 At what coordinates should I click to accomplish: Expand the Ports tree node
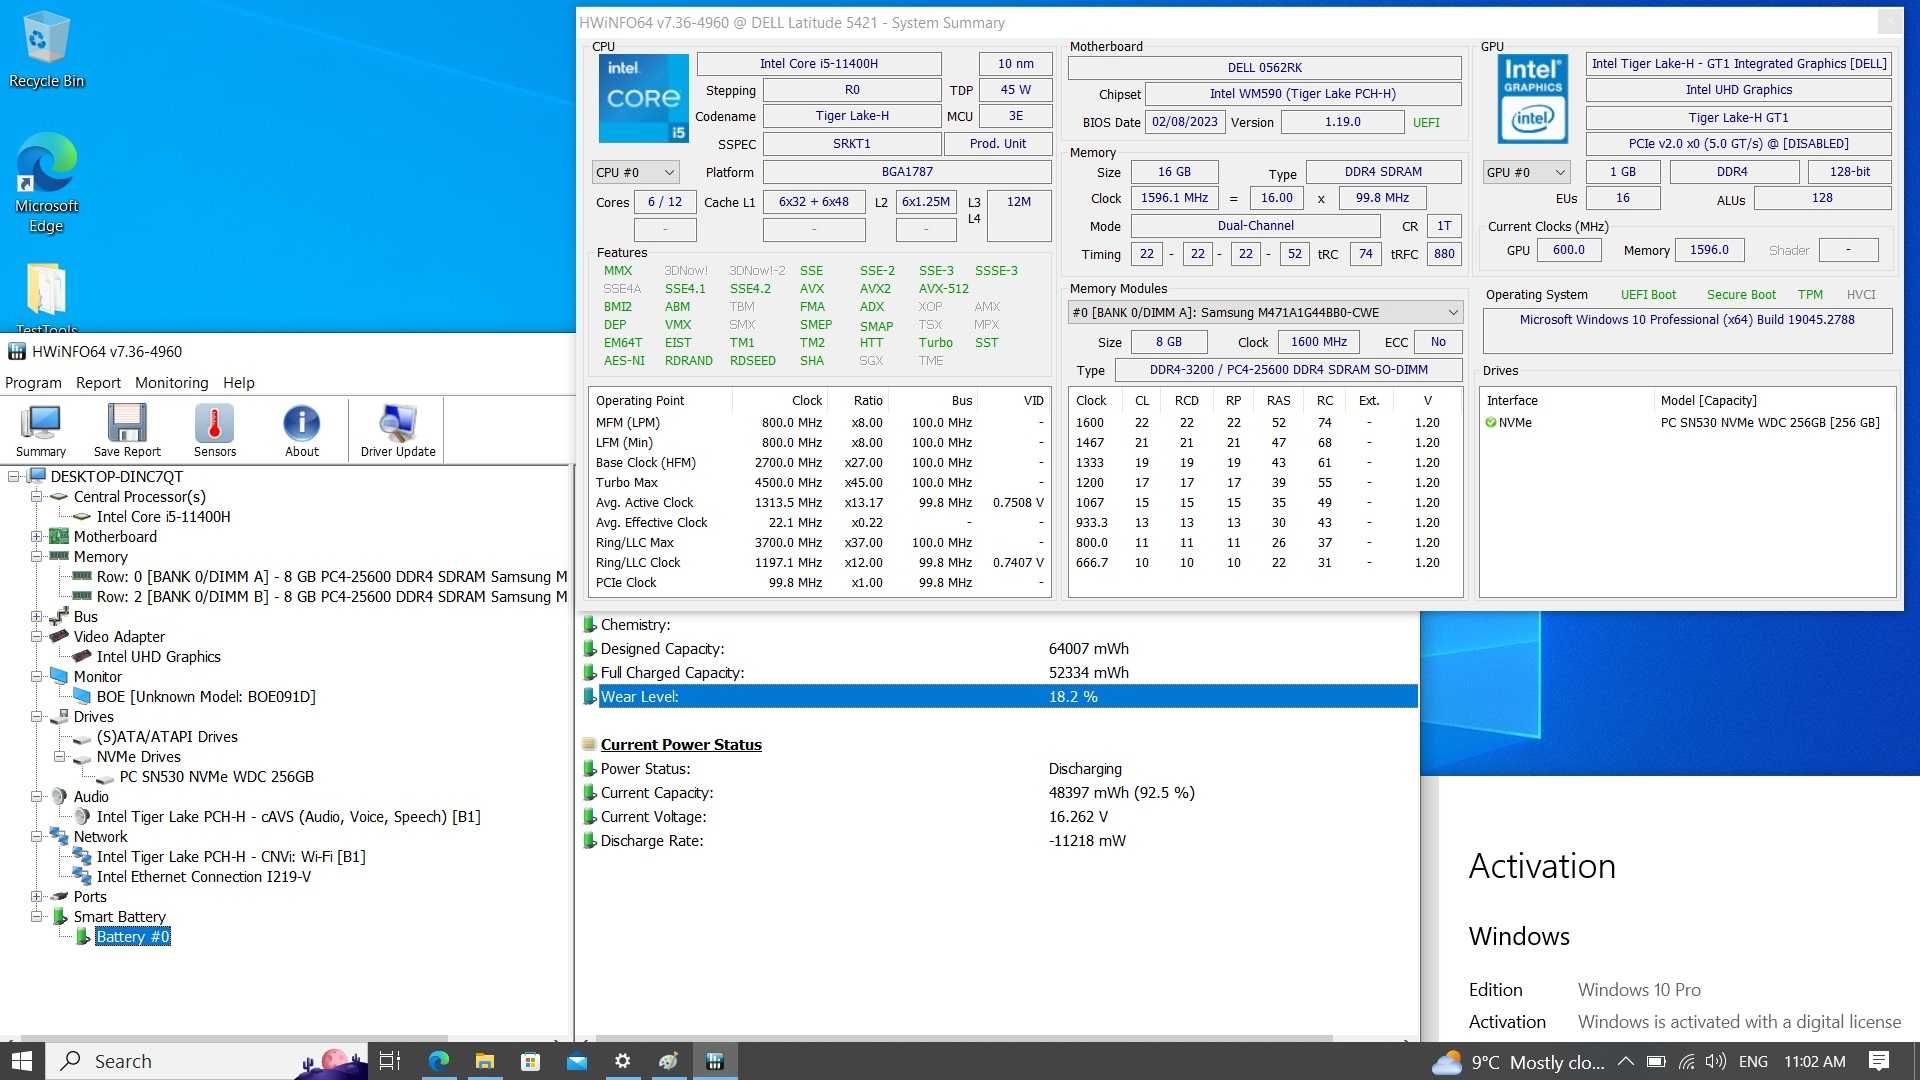tap(37, 896)
